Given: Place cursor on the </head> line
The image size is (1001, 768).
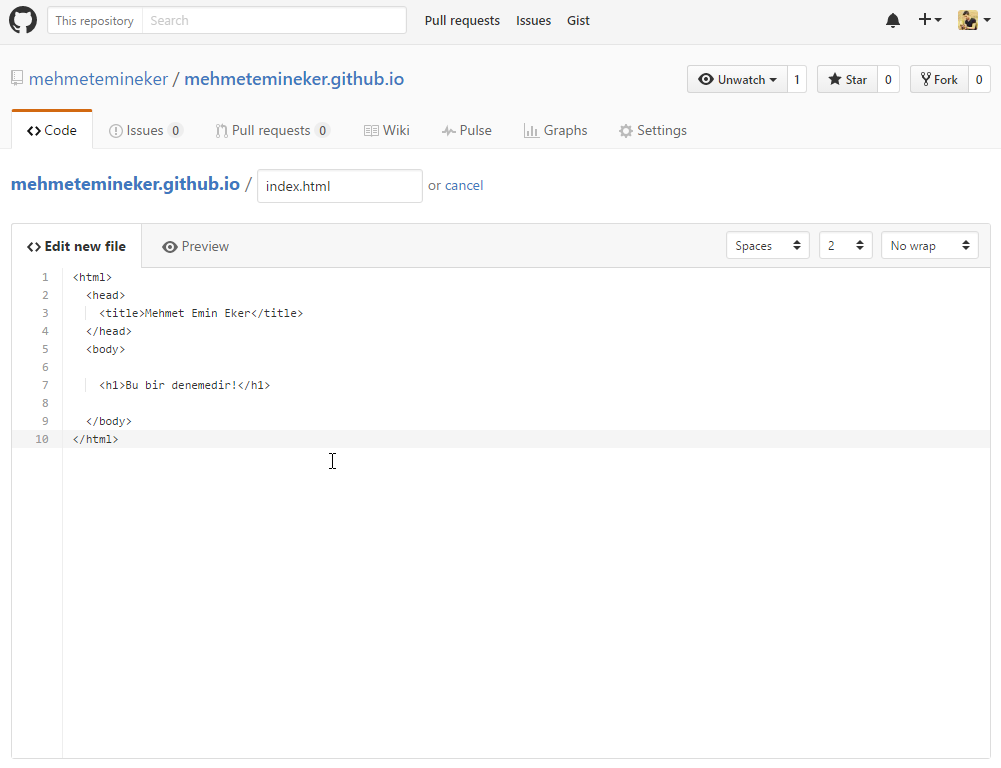Looking at the screenshot, I should (x=109, y=331).
